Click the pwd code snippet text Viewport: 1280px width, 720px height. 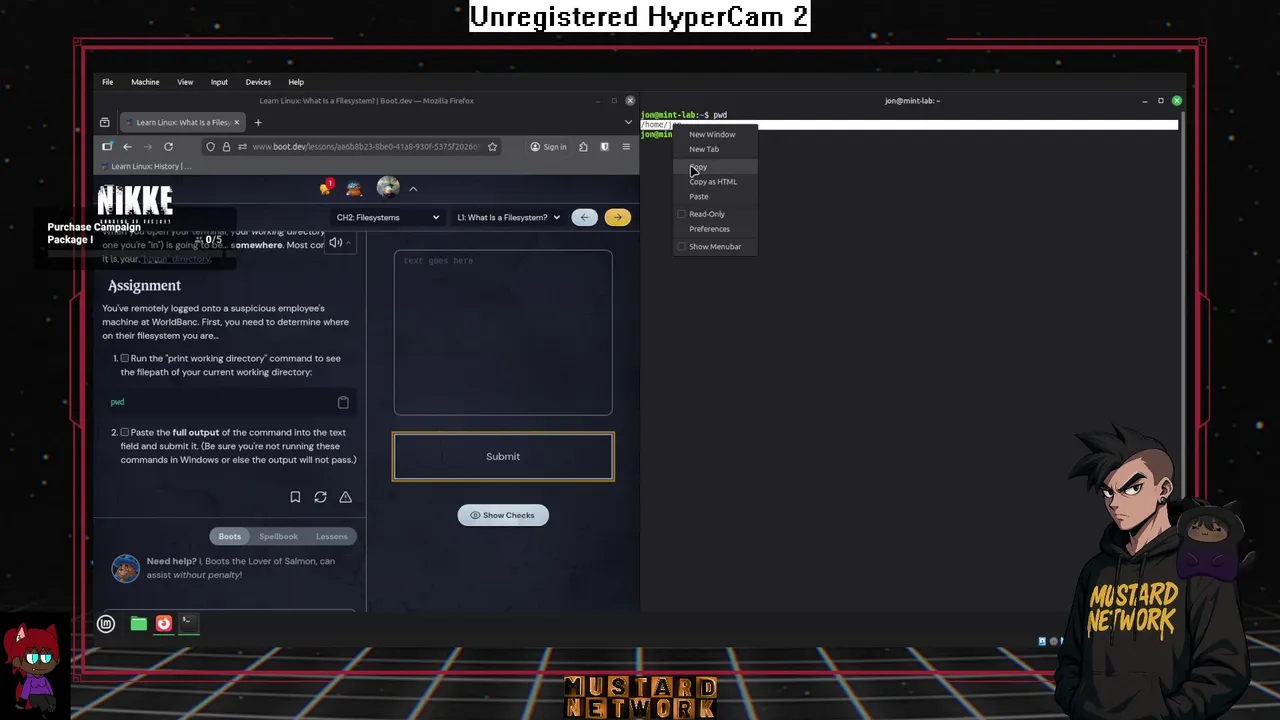[117, 402]
